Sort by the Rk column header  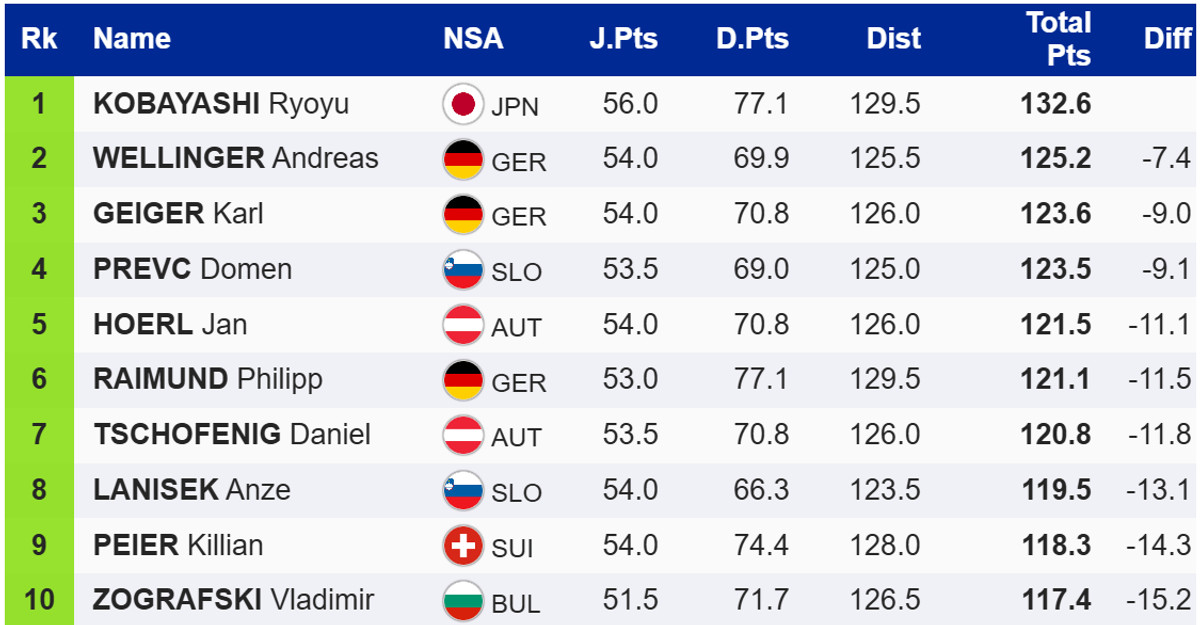coord(39,39)
